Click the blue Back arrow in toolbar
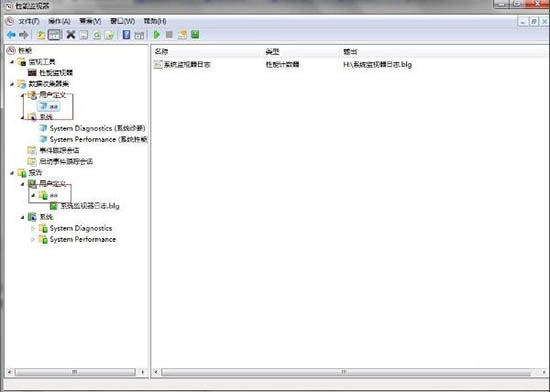 11,35
